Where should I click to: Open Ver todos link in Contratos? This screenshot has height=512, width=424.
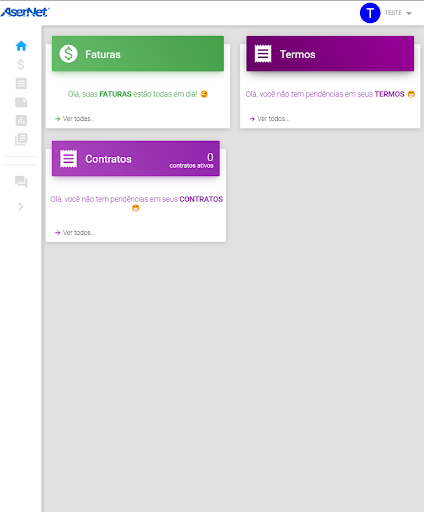[79, 233]
